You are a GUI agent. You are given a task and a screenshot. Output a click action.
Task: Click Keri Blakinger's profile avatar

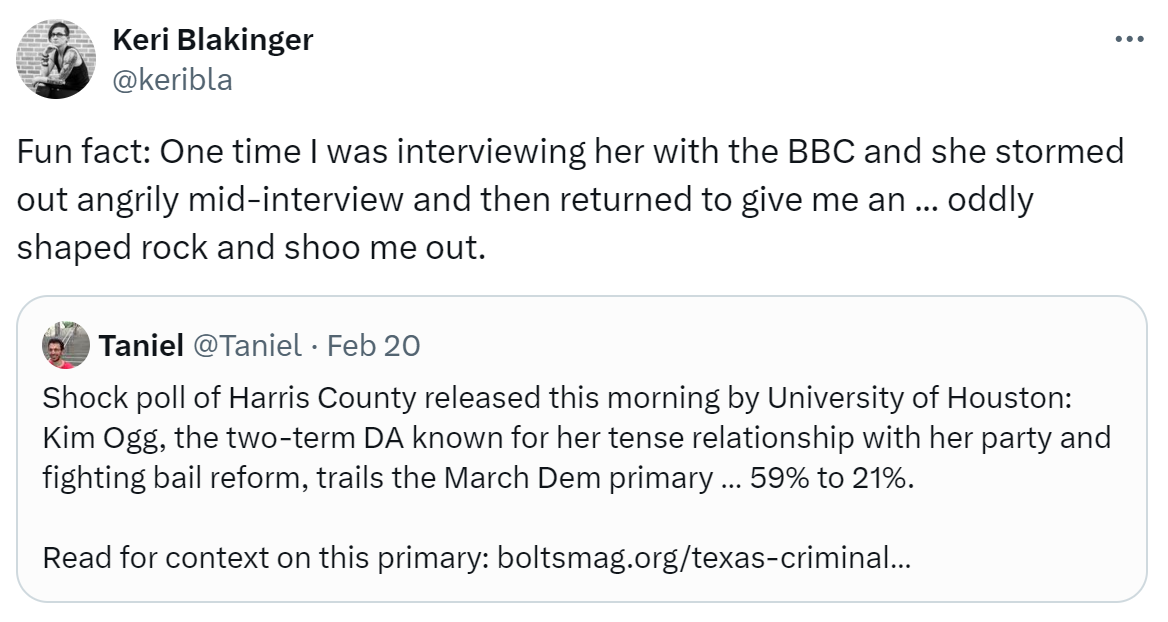click(55, 59)
